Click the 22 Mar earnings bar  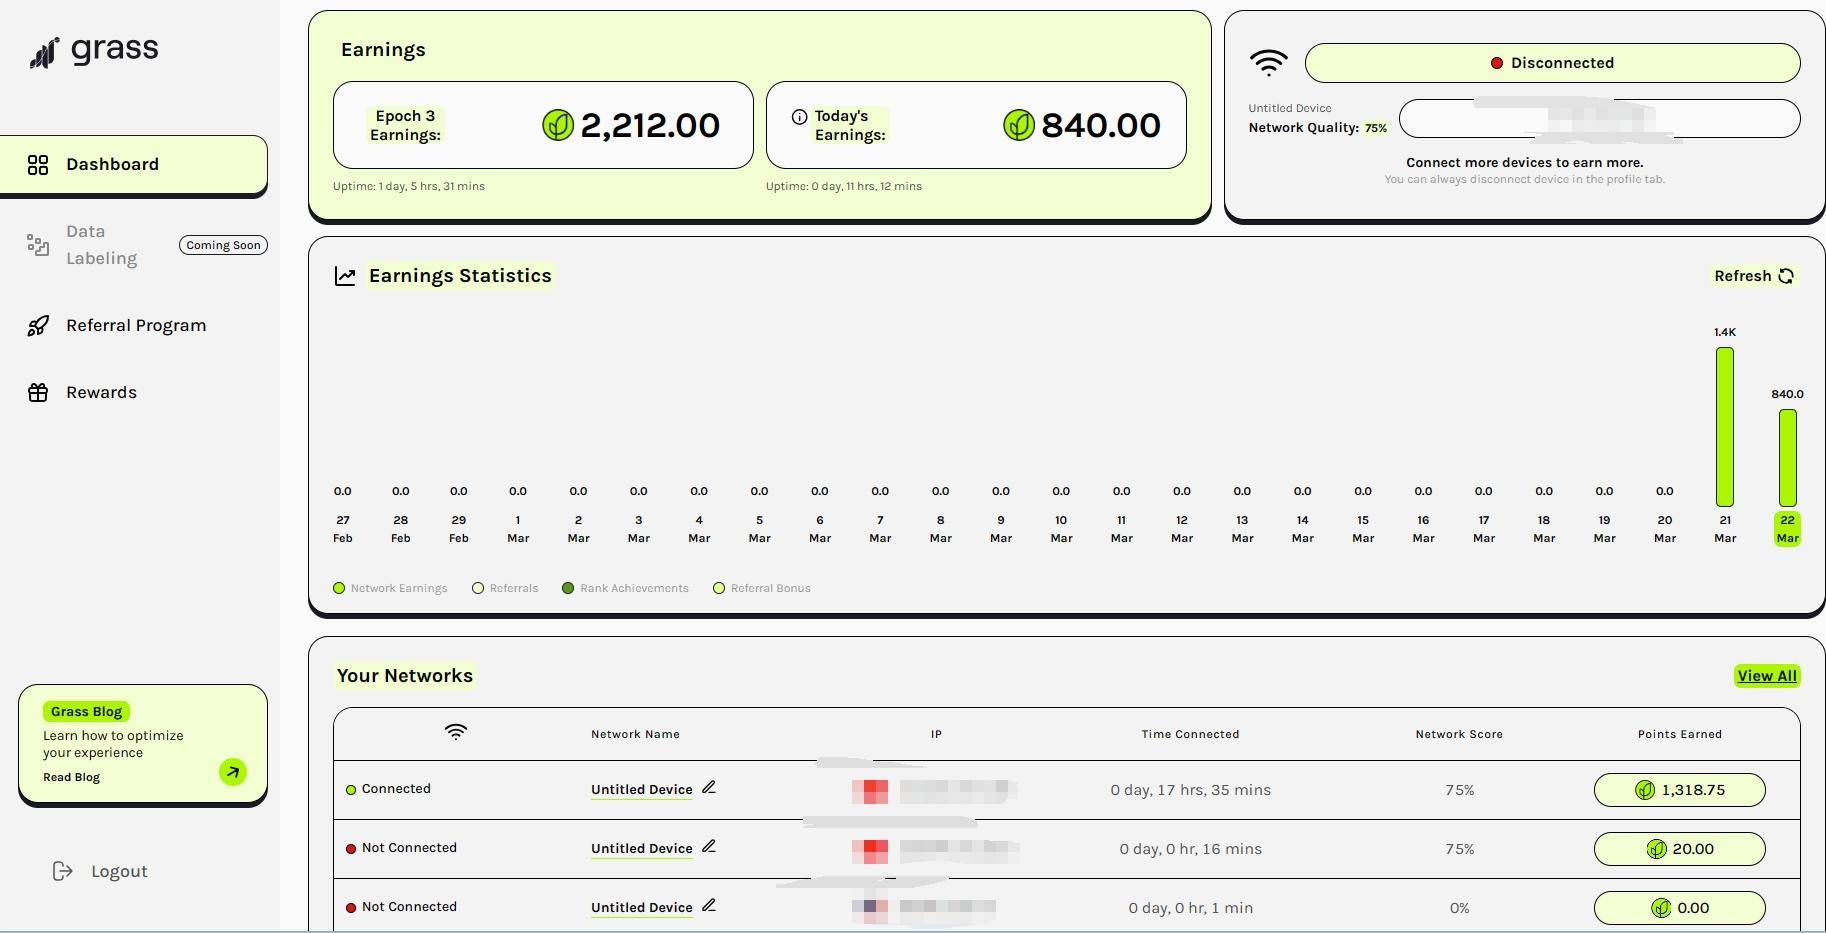1787,458
